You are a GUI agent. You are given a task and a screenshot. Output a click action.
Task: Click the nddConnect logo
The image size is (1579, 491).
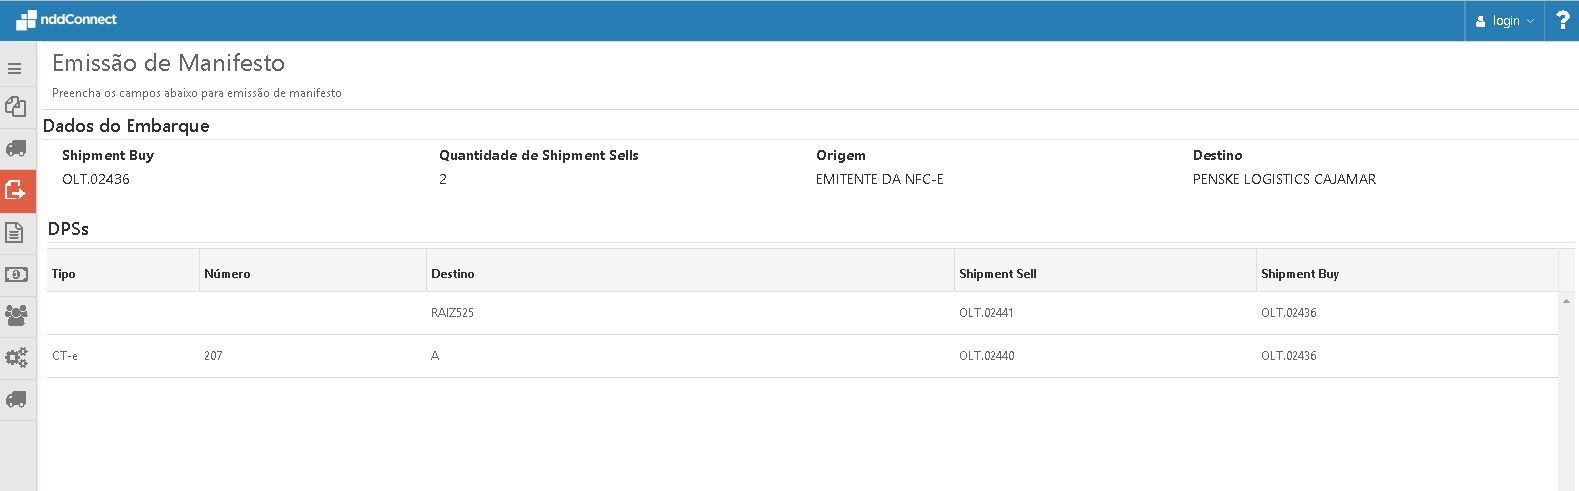coord(67,20)
